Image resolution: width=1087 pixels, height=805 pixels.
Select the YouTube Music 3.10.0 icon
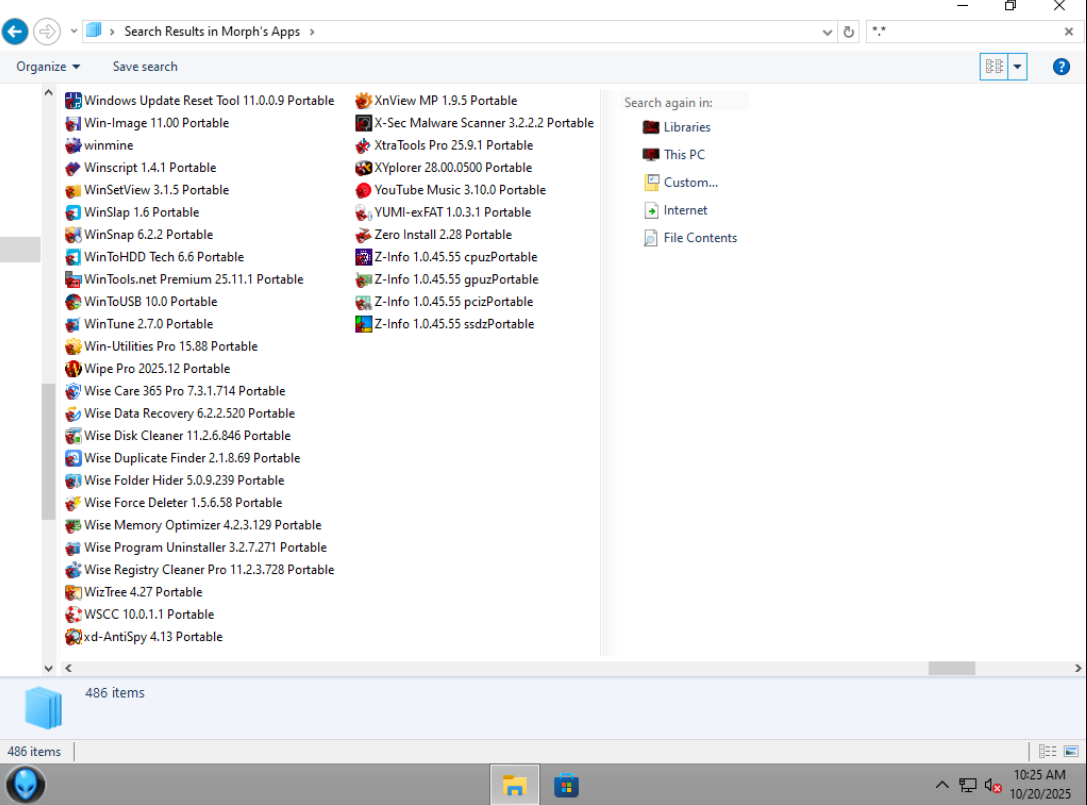click(x=363, y=190)
